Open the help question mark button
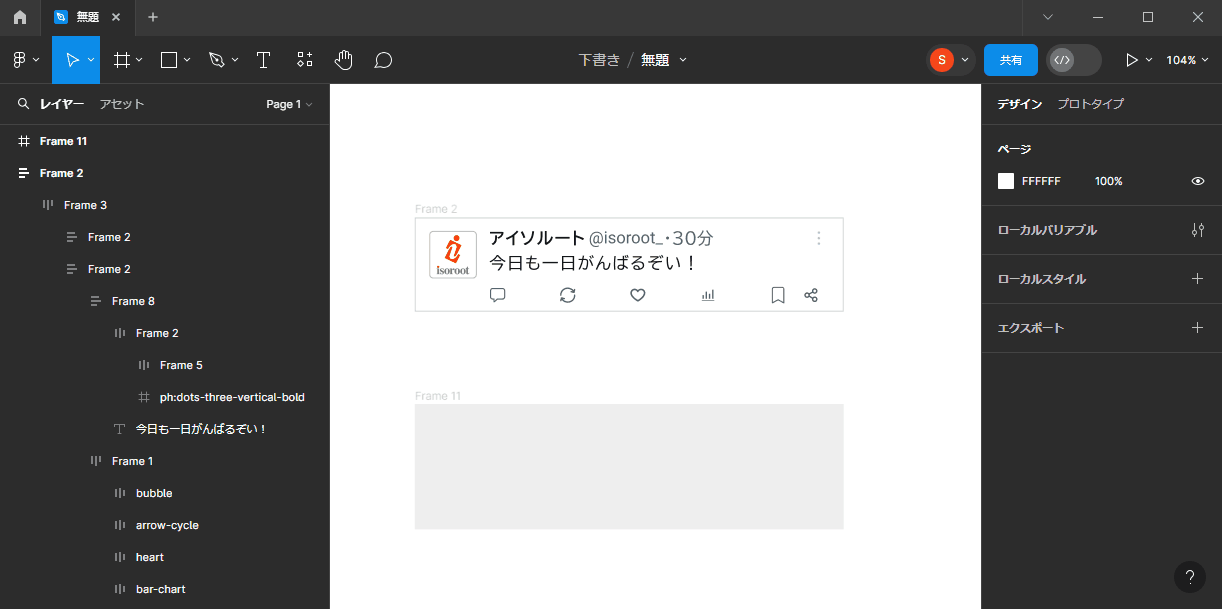This screenshot has height=609, width=1222. coord(1189,577)
